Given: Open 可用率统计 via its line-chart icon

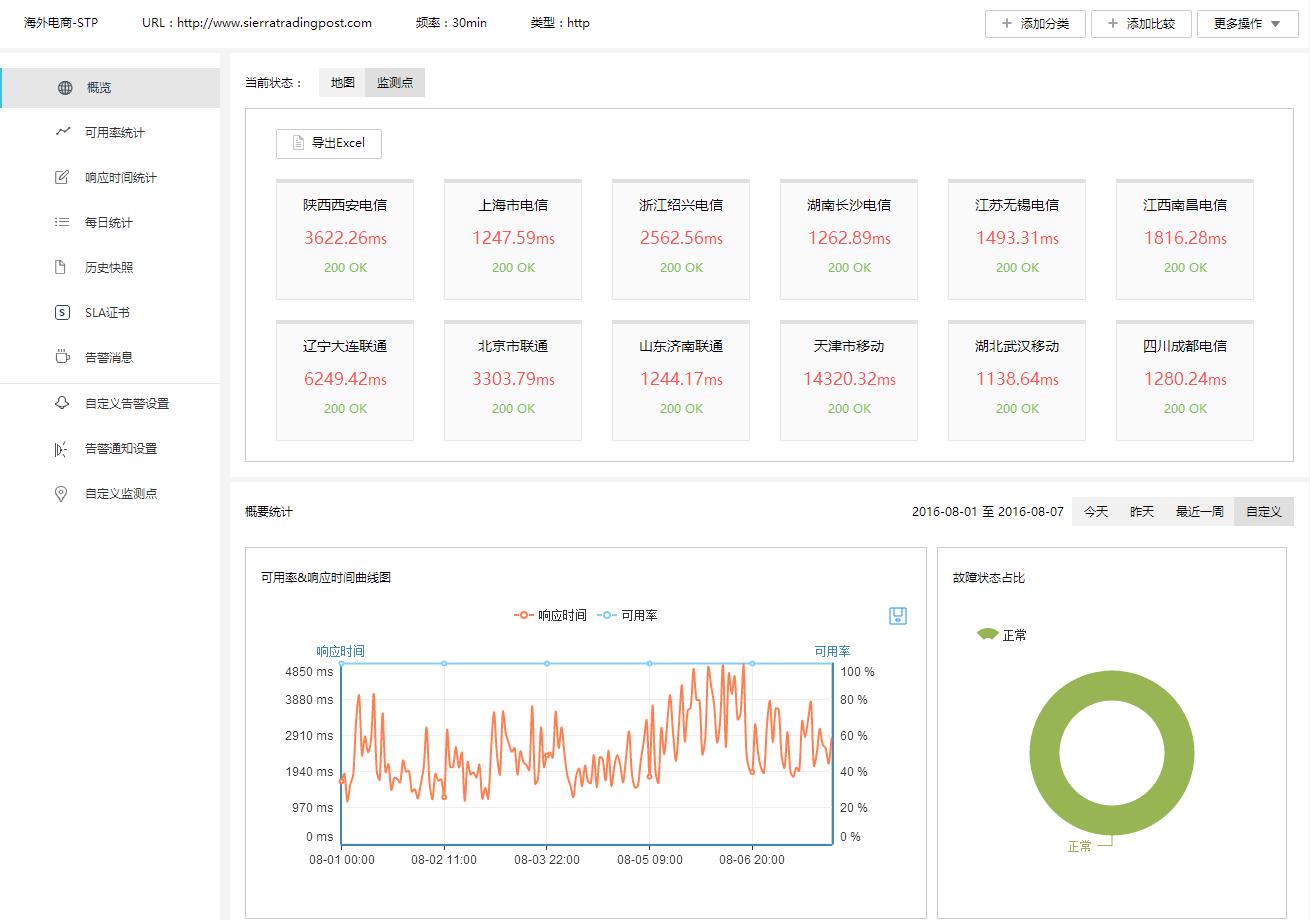Looking at the screenshot, I should coord(62,132).
